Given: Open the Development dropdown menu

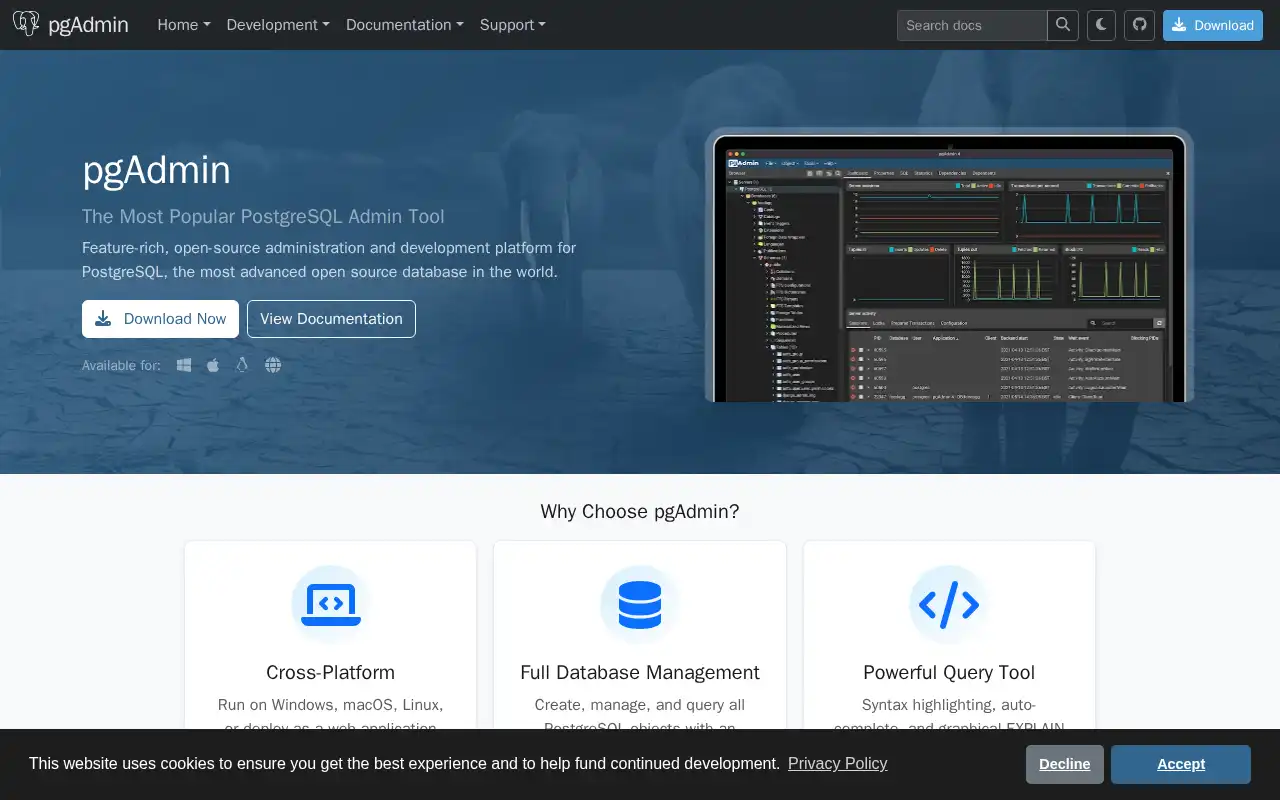Looking at the screenshot, I should (x=278, y=25).
